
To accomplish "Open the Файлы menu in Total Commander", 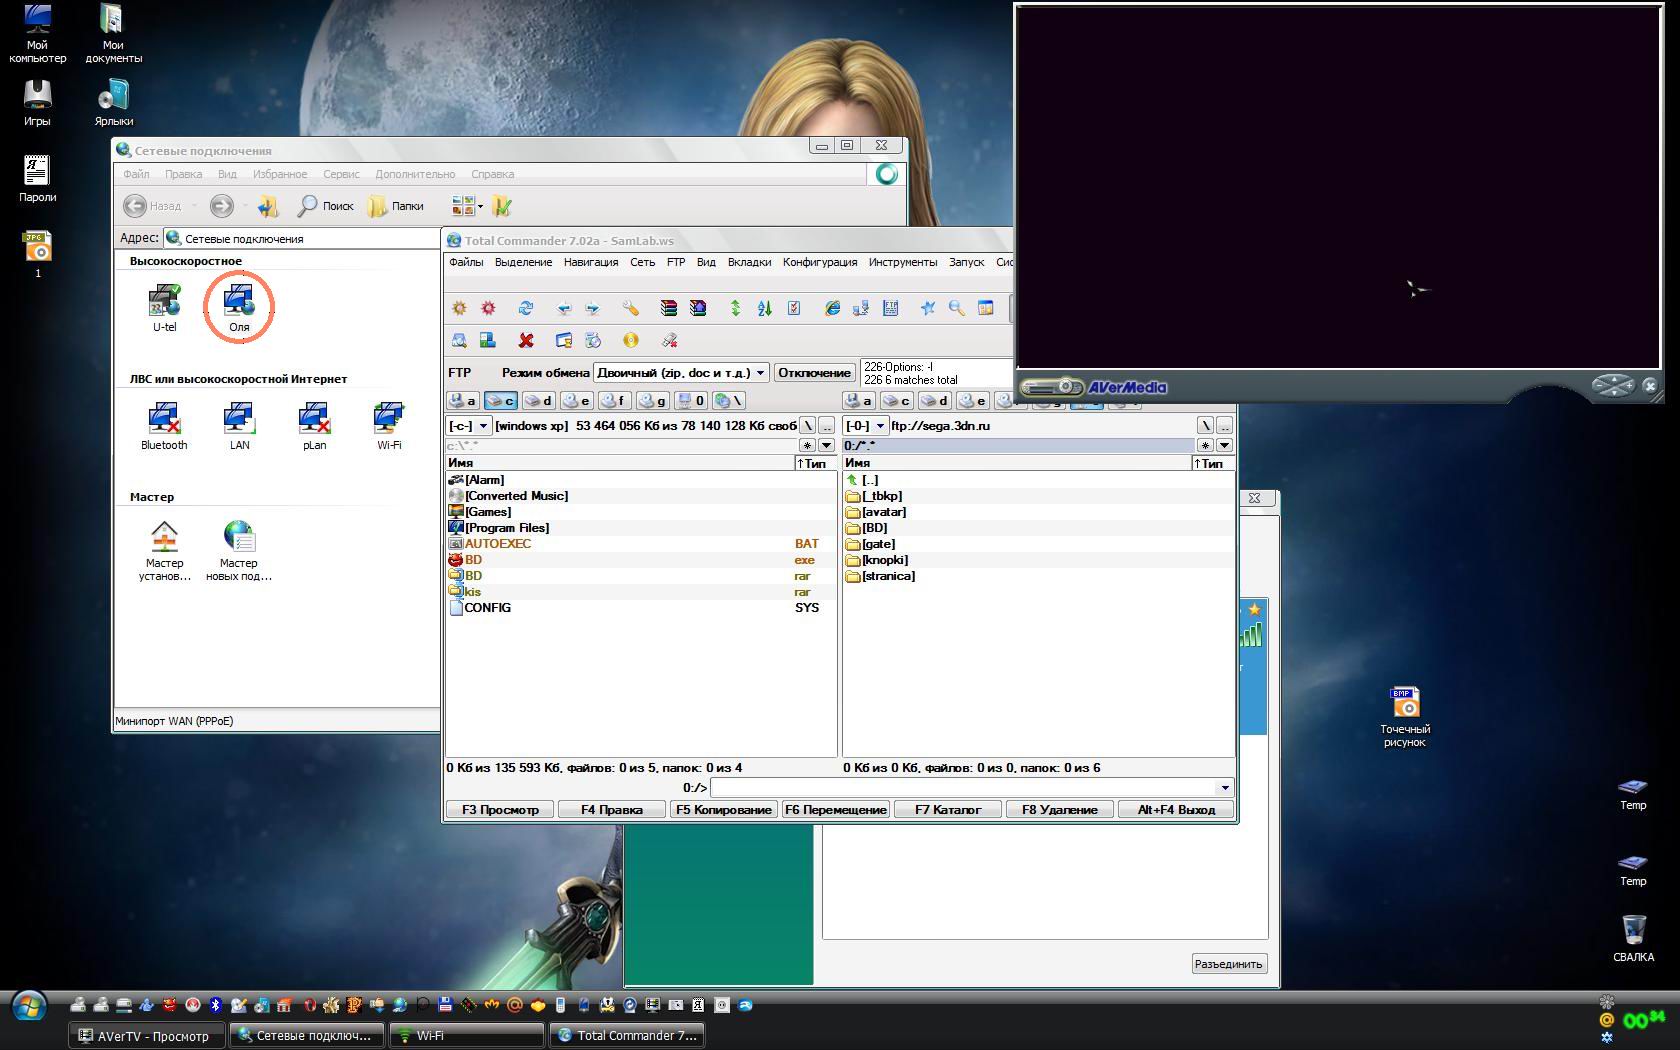I will [x=466, y=262].
